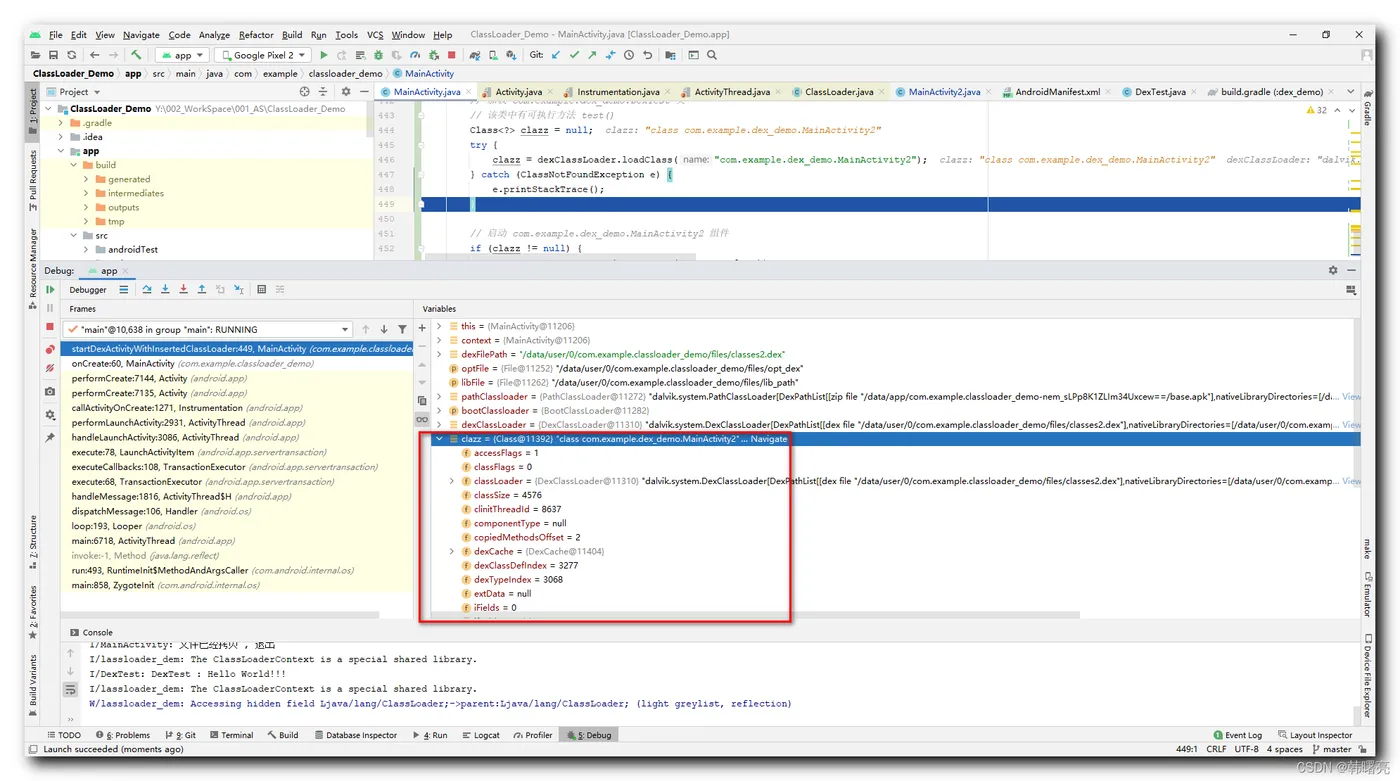This screenshot has width=1400, height=781.
Task: Switch to the AndroidManifest.xml editor tab
Action: click(1057, 92)
